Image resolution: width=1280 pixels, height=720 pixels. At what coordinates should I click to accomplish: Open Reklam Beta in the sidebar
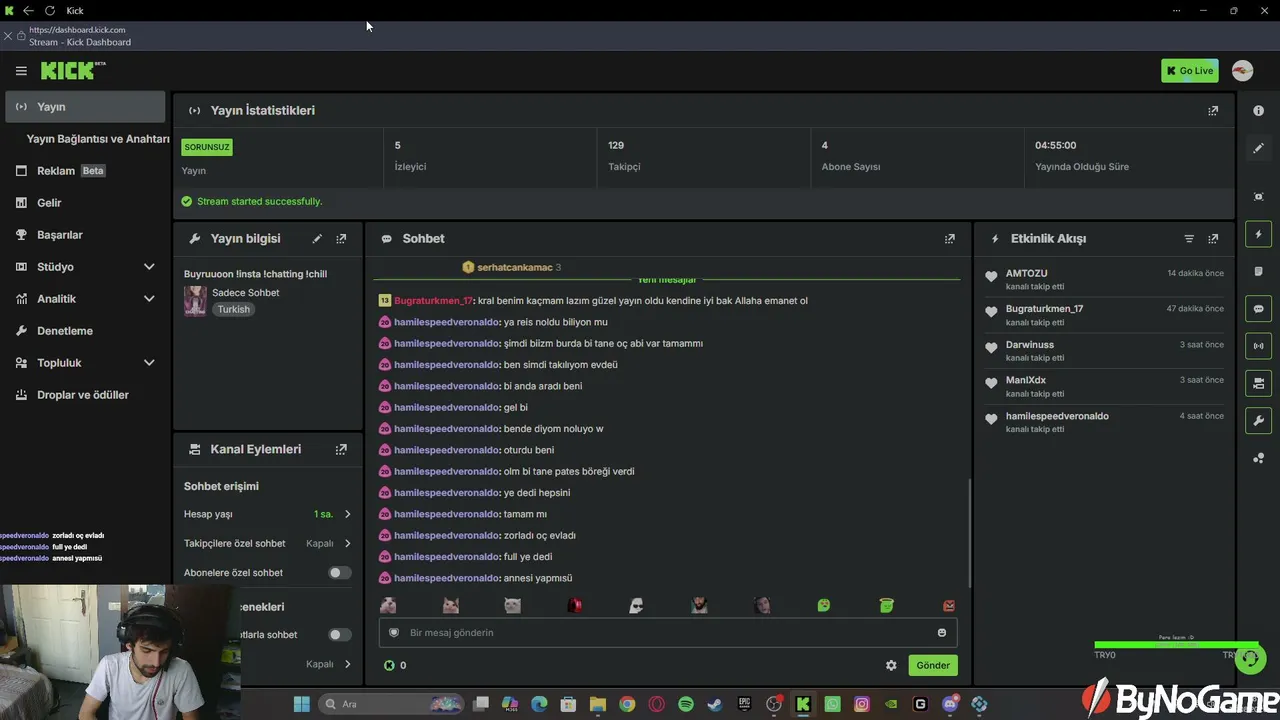coord(85,171)
